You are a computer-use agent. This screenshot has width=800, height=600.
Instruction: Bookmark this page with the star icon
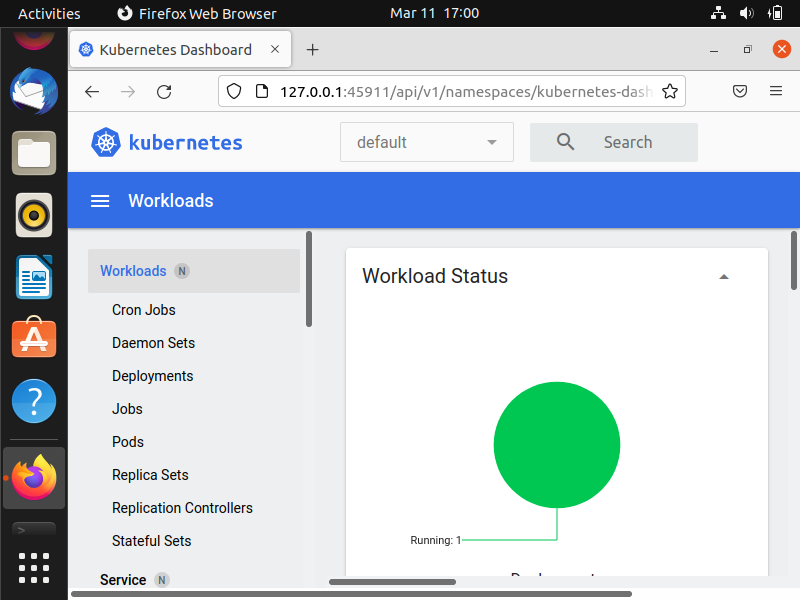coord(670,91)
